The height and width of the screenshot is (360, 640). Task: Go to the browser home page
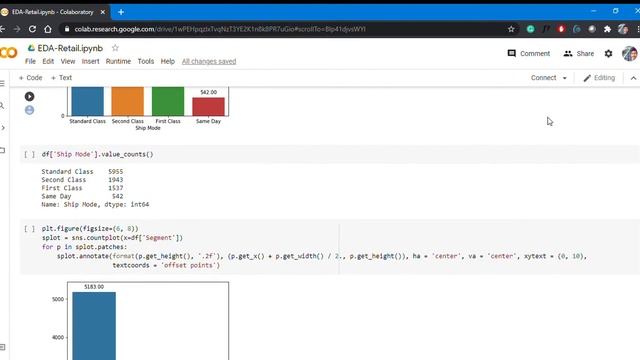tap(48, 29)
